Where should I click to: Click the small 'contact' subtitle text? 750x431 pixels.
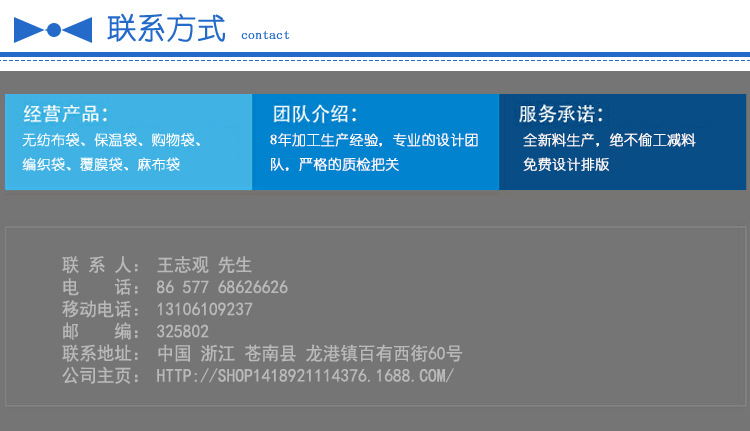pos(265,35)
